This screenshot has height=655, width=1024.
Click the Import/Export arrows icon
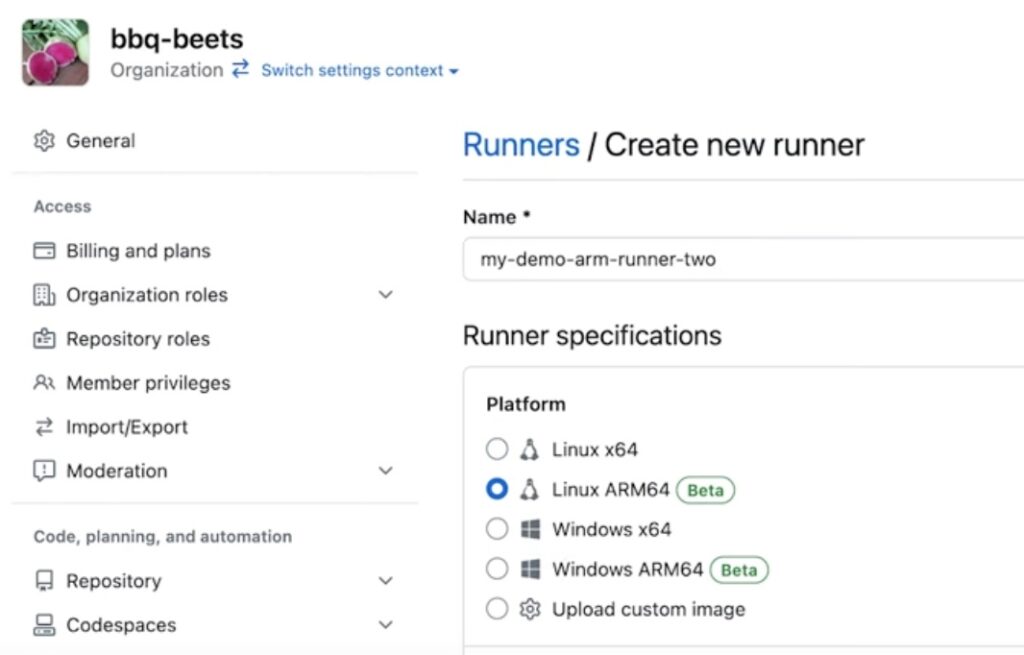click(x=44, y=426)
